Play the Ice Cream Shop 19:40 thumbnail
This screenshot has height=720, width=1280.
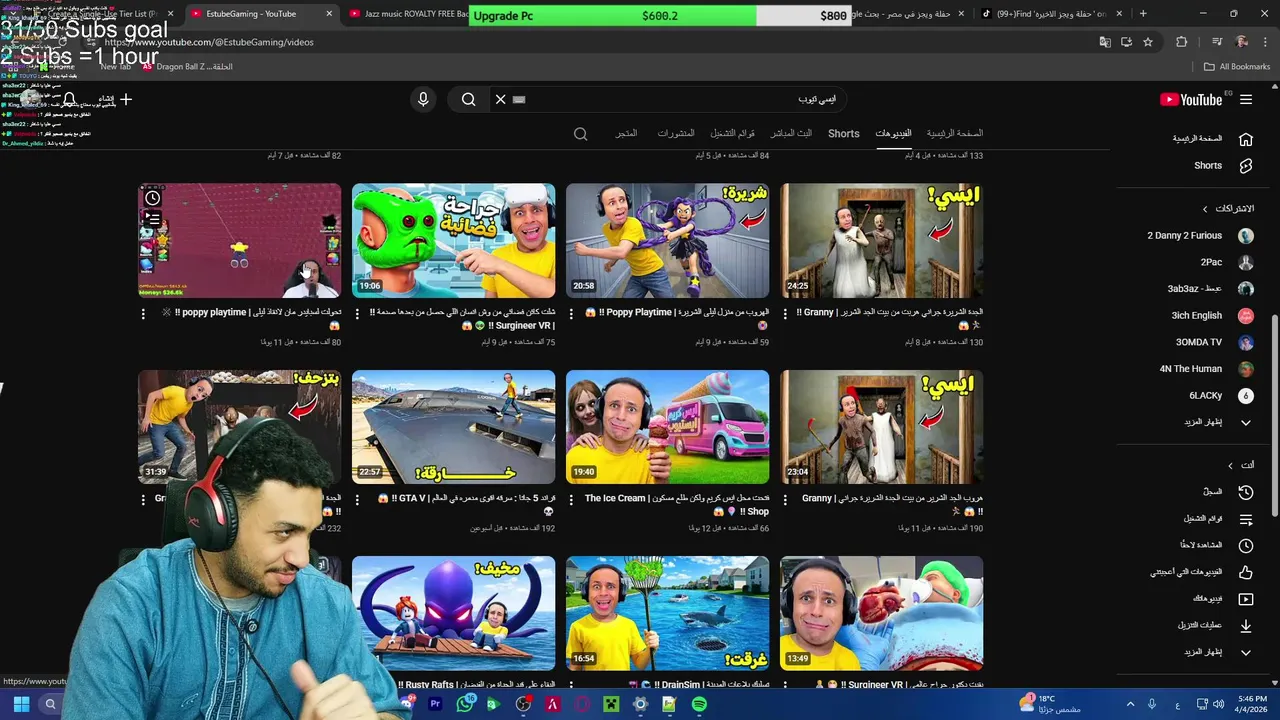click(x=667, y=427)
